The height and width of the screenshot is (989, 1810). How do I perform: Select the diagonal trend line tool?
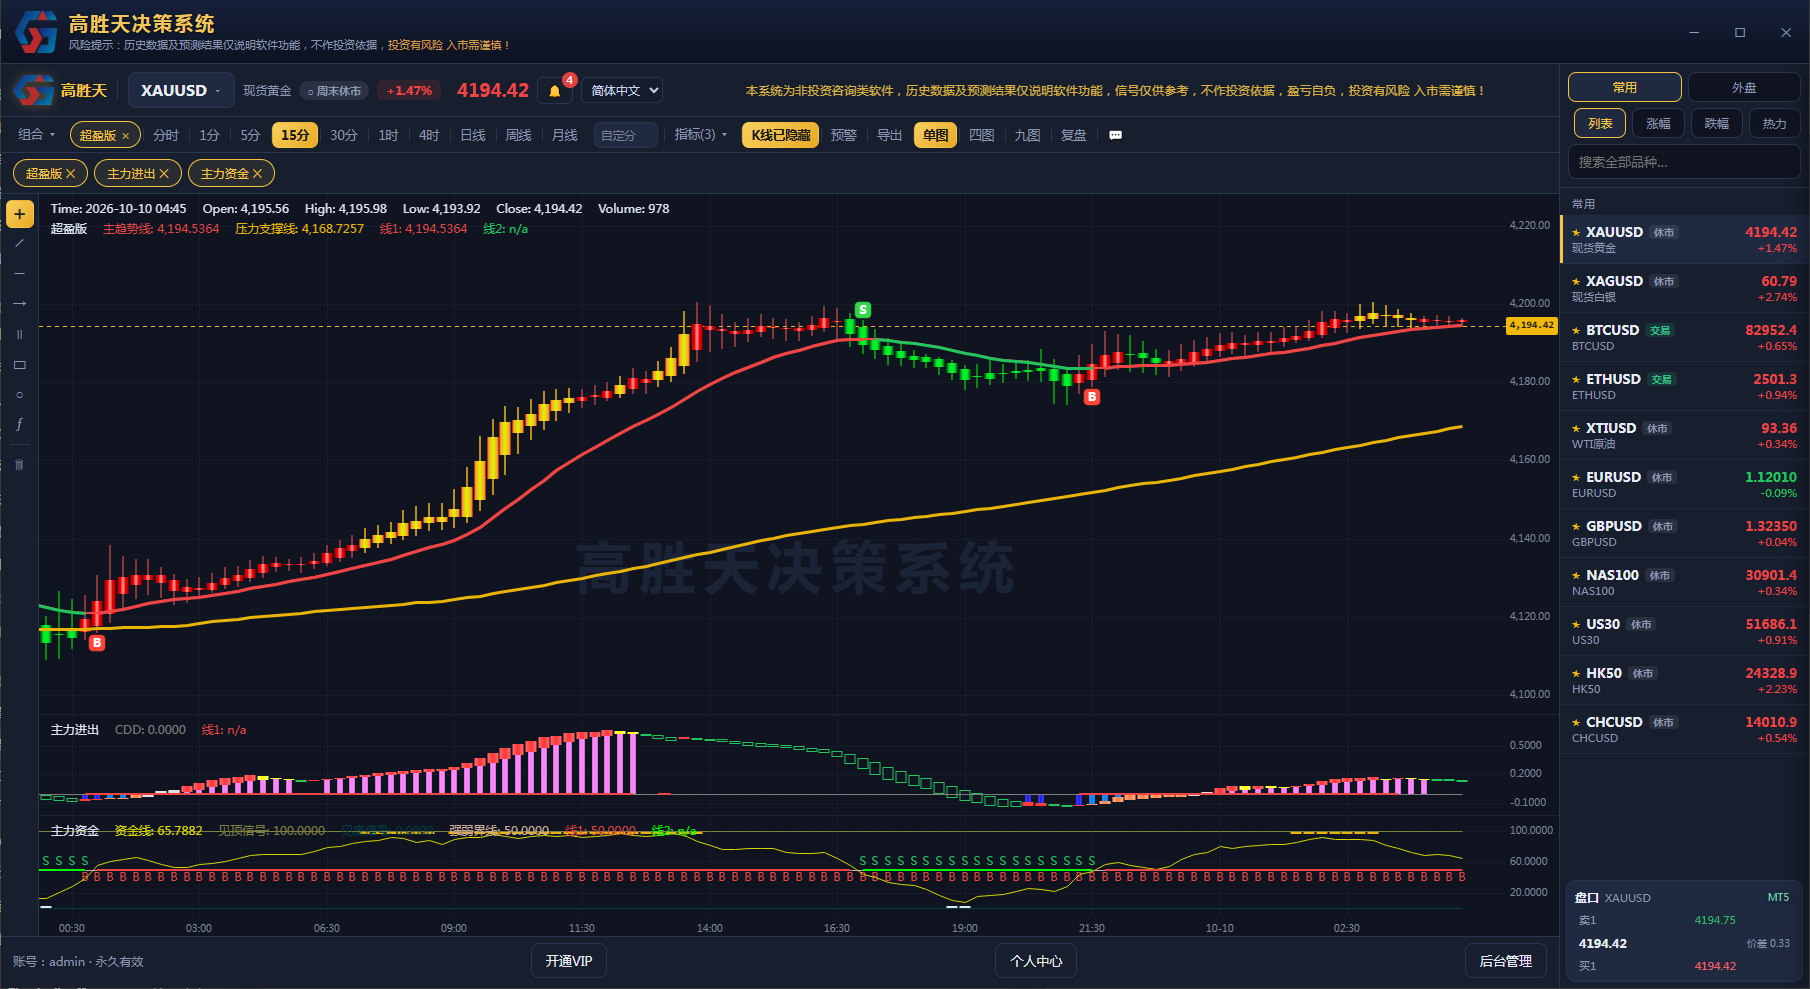pos(19,243)
